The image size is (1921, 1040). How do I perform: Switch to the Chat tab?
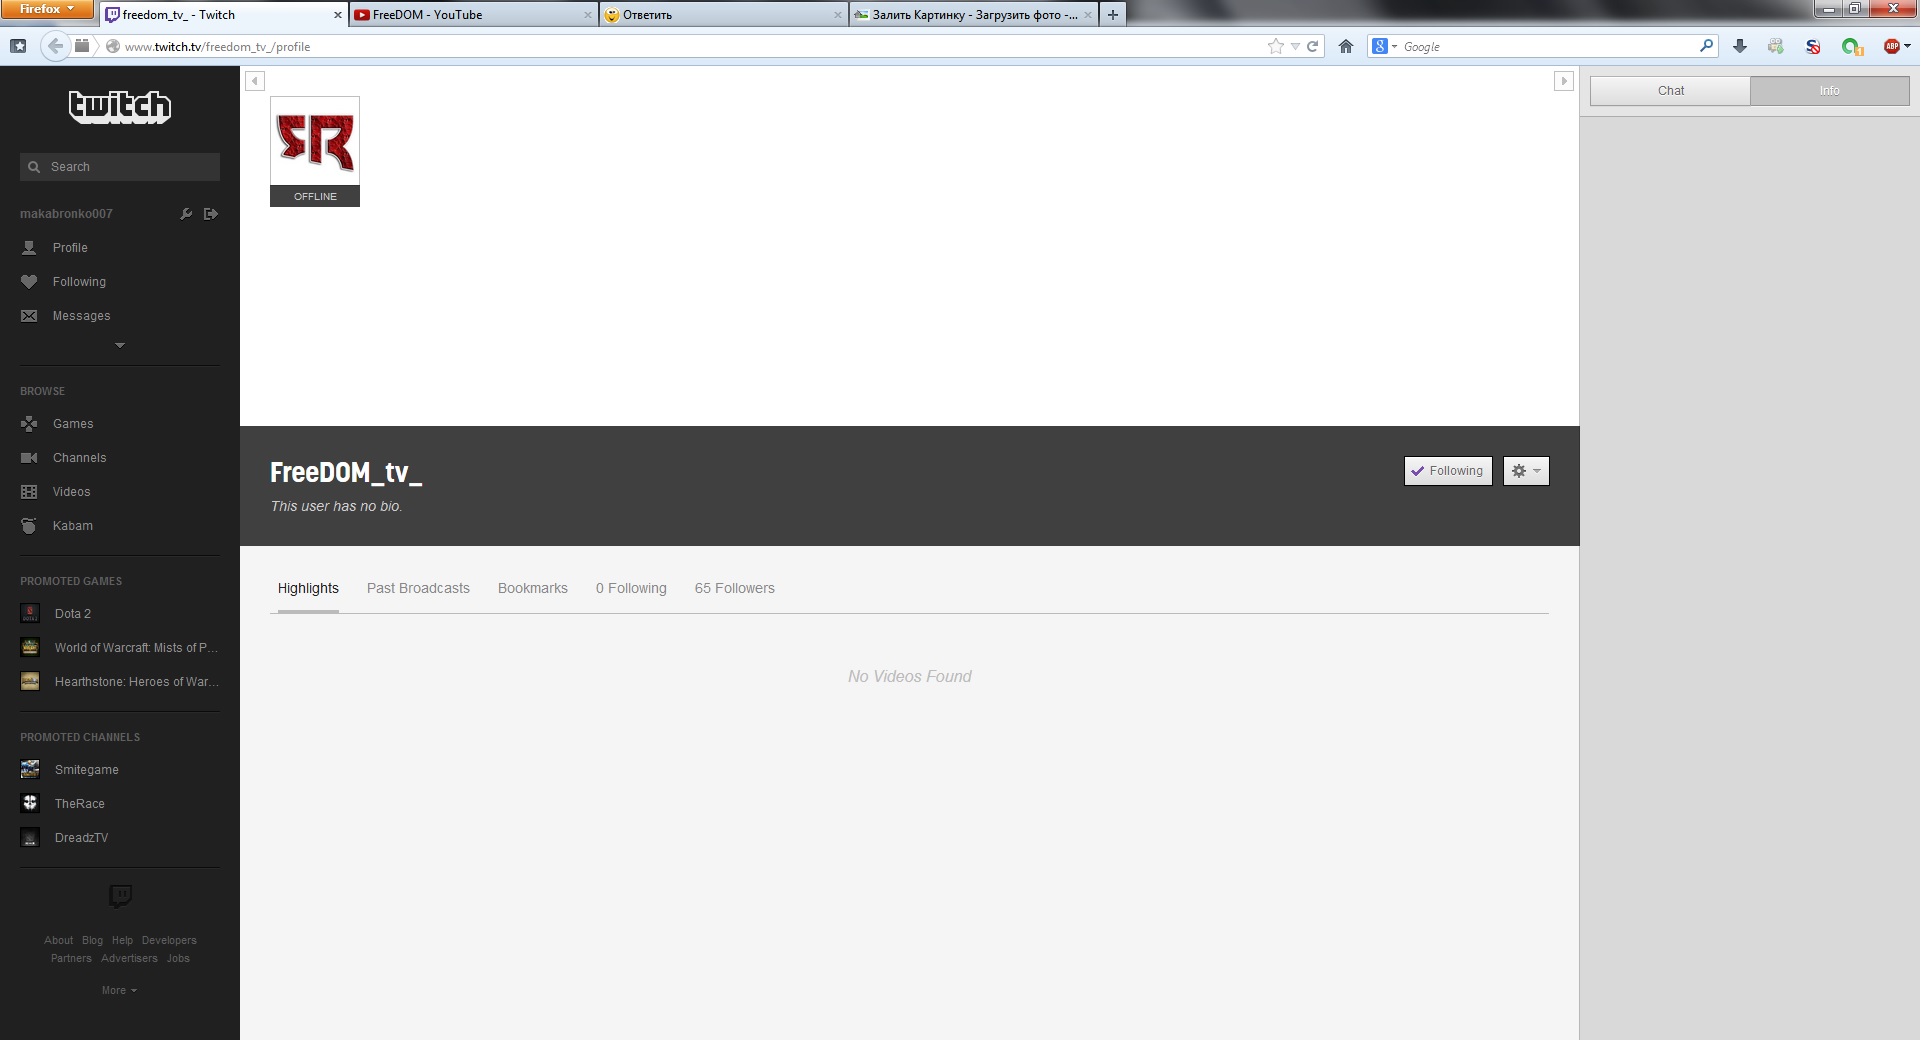[1670, 91]
